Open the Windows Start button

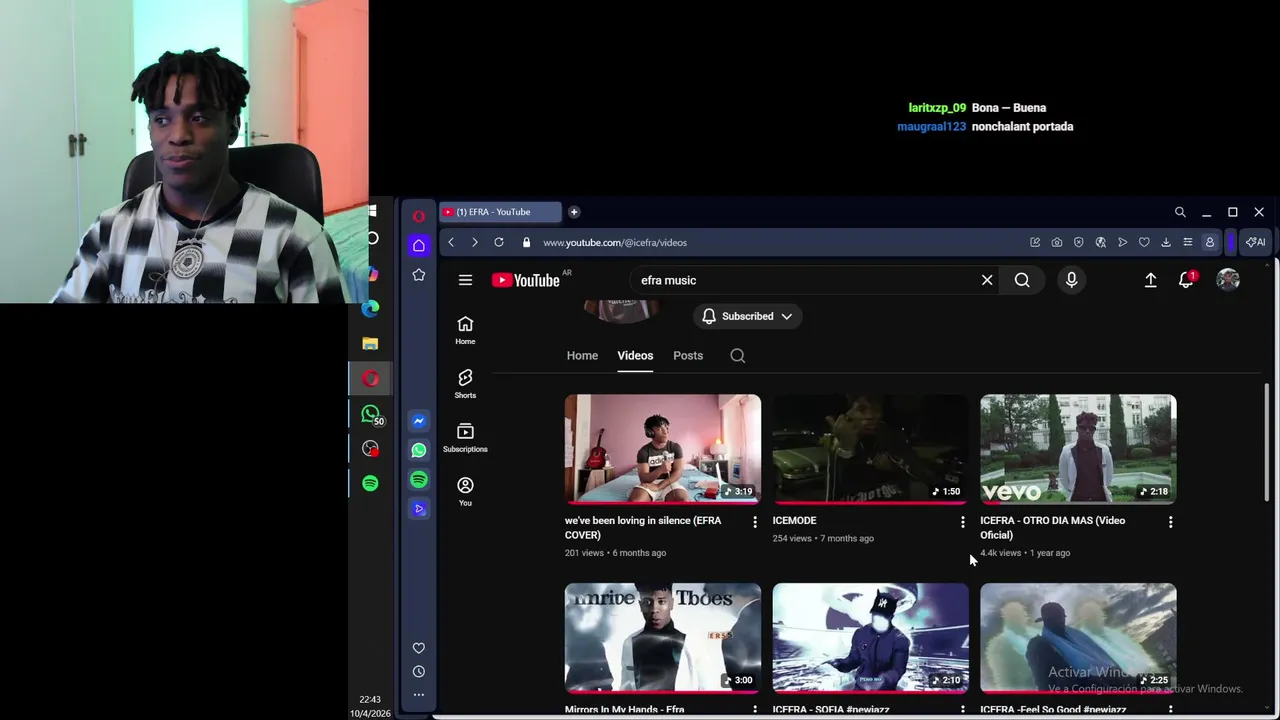[372, 211]
